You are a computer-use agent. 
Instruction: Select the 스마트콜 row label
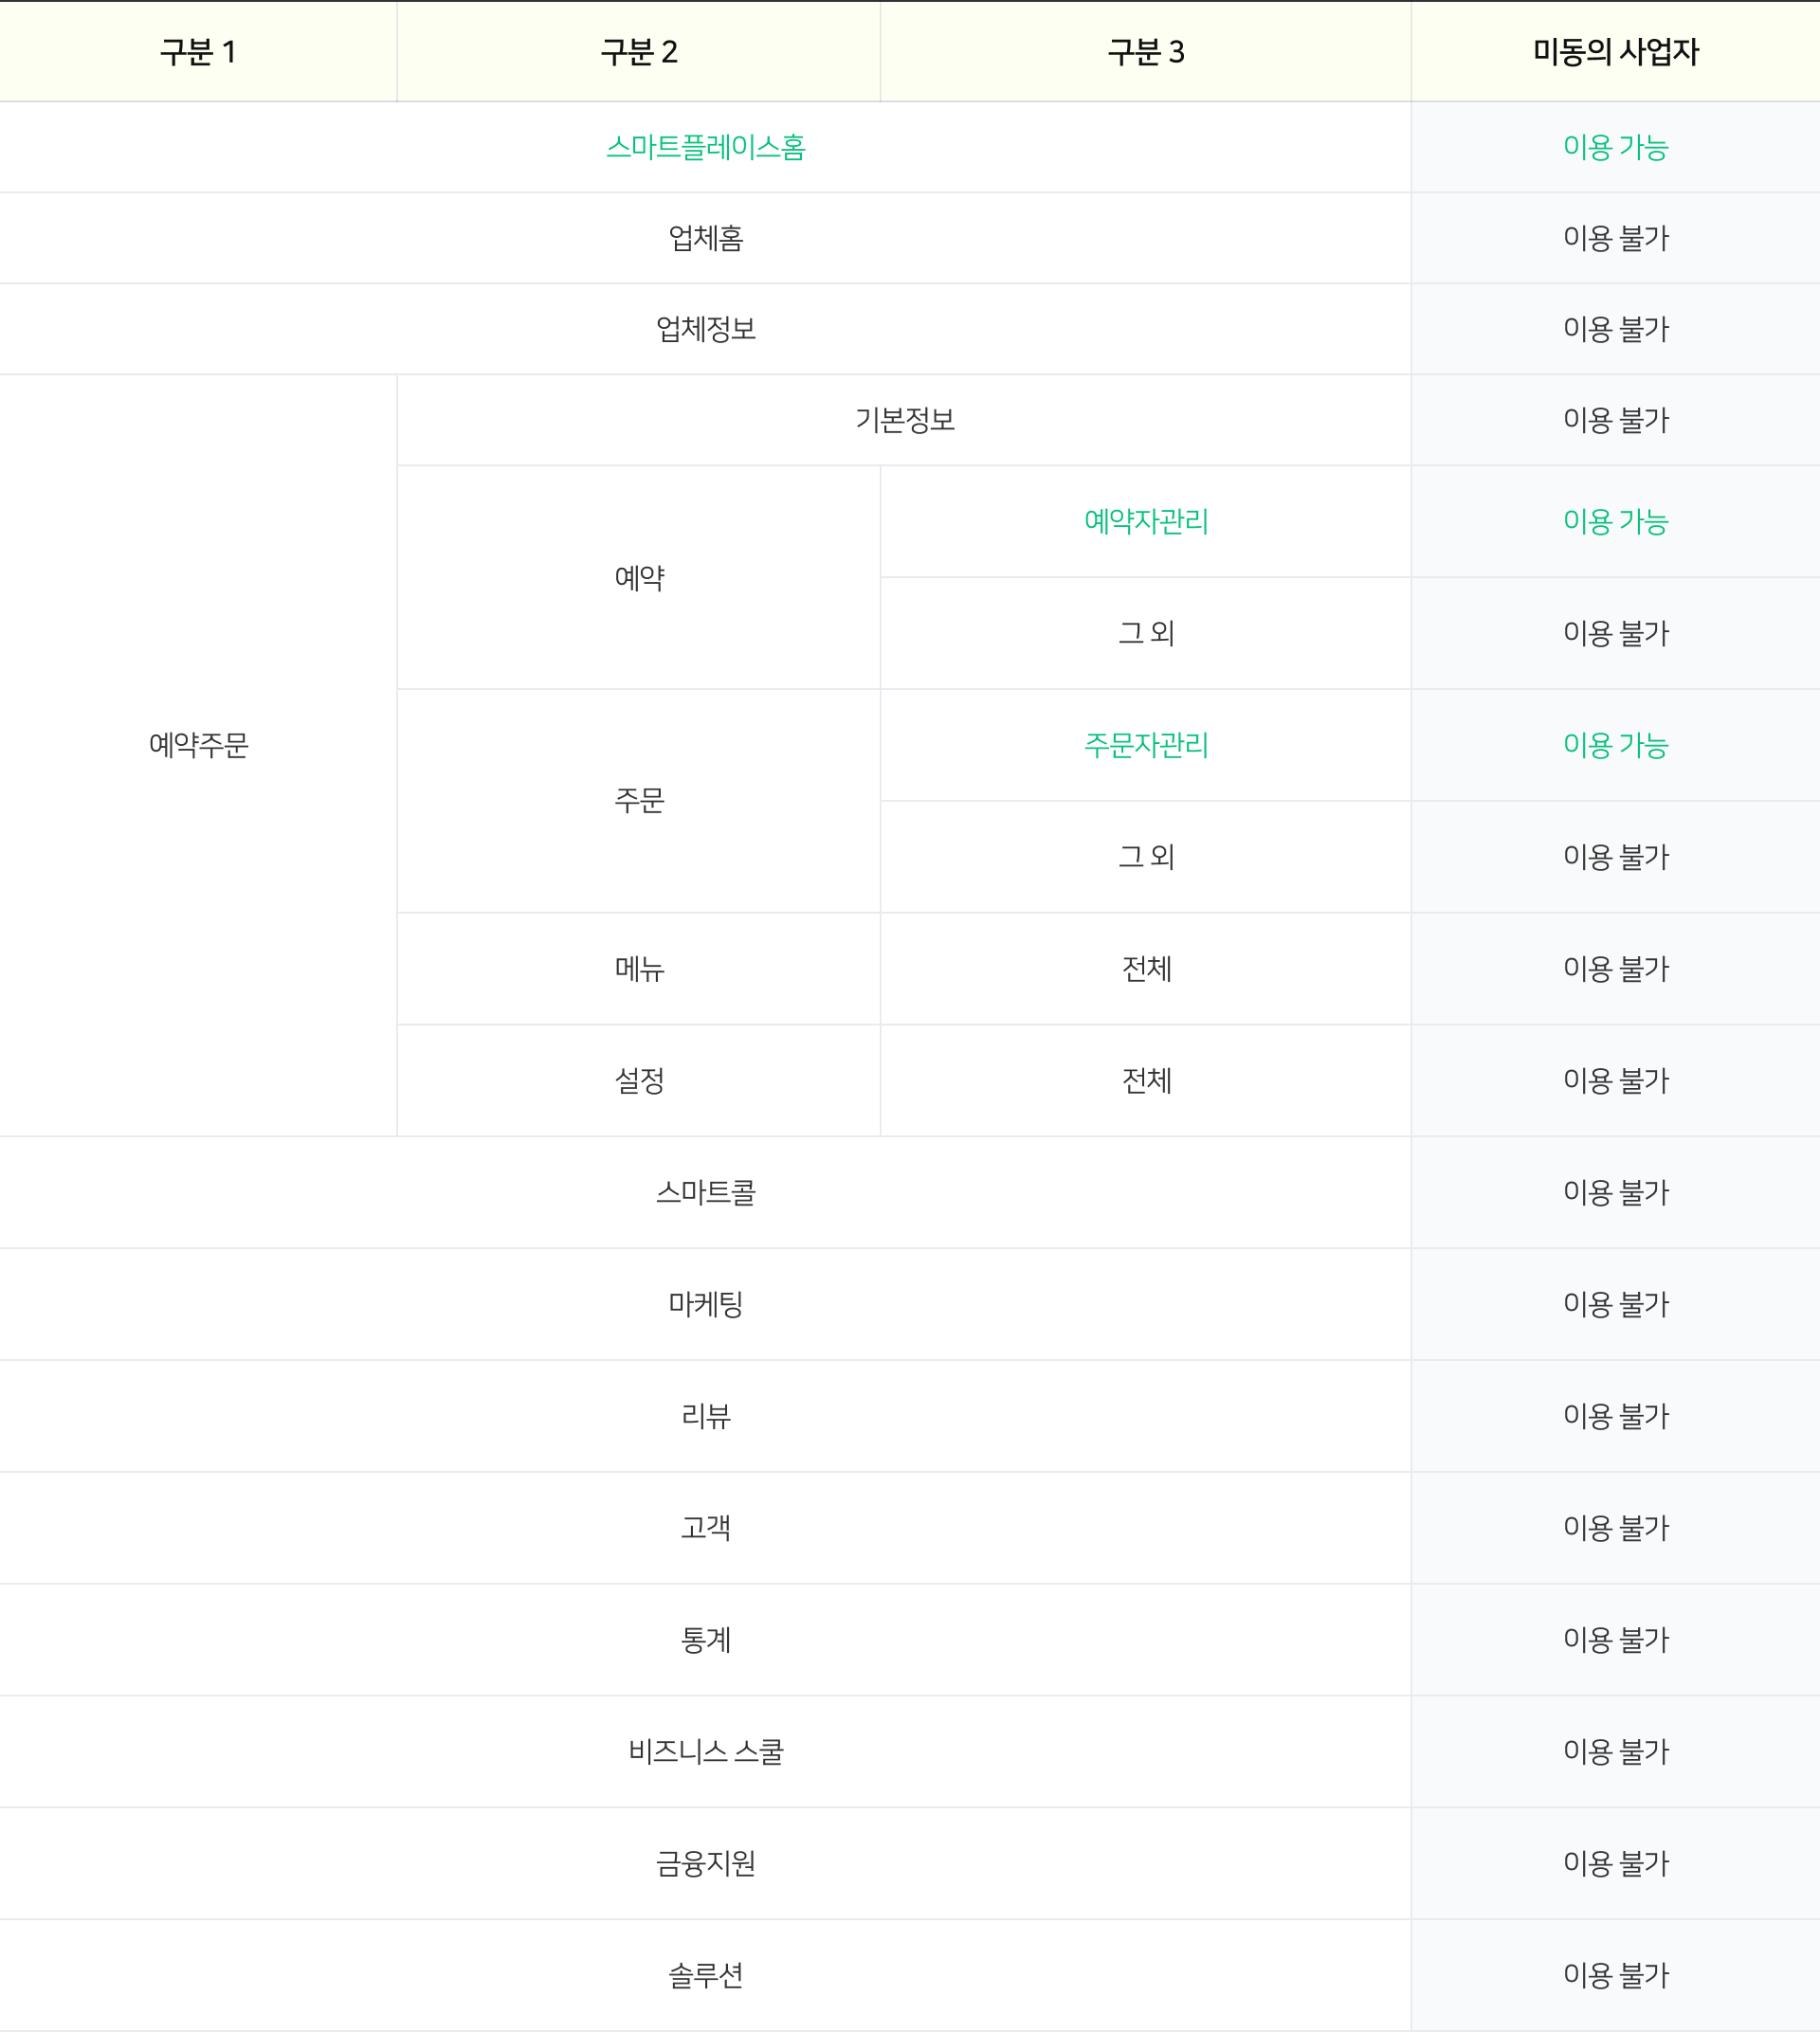(706, 1192)
